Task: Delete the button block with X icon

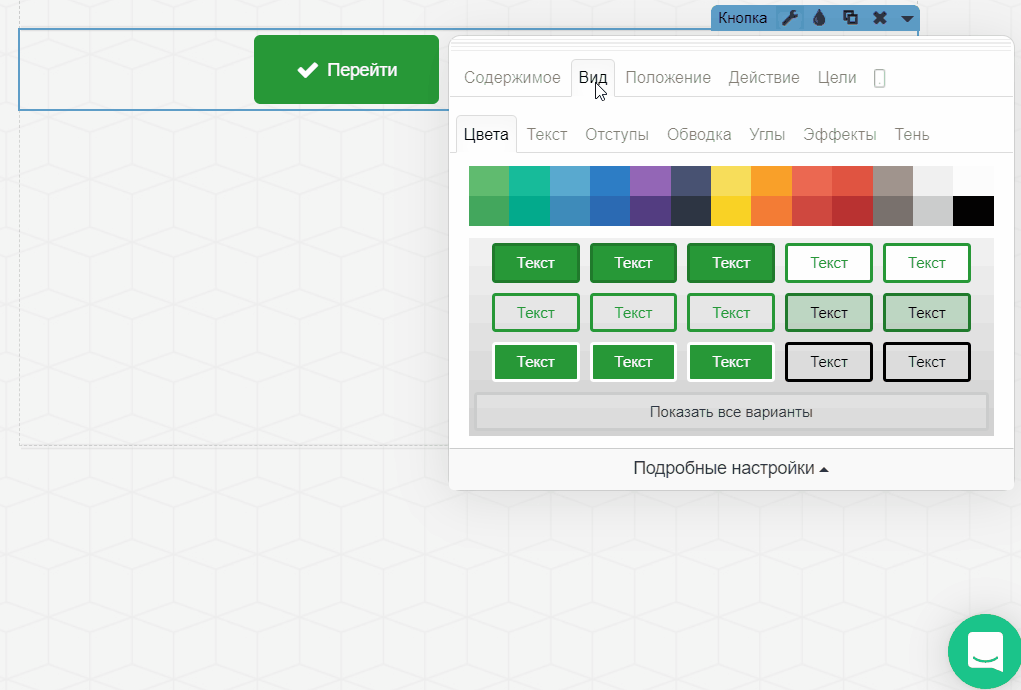Action: (879, 18)
